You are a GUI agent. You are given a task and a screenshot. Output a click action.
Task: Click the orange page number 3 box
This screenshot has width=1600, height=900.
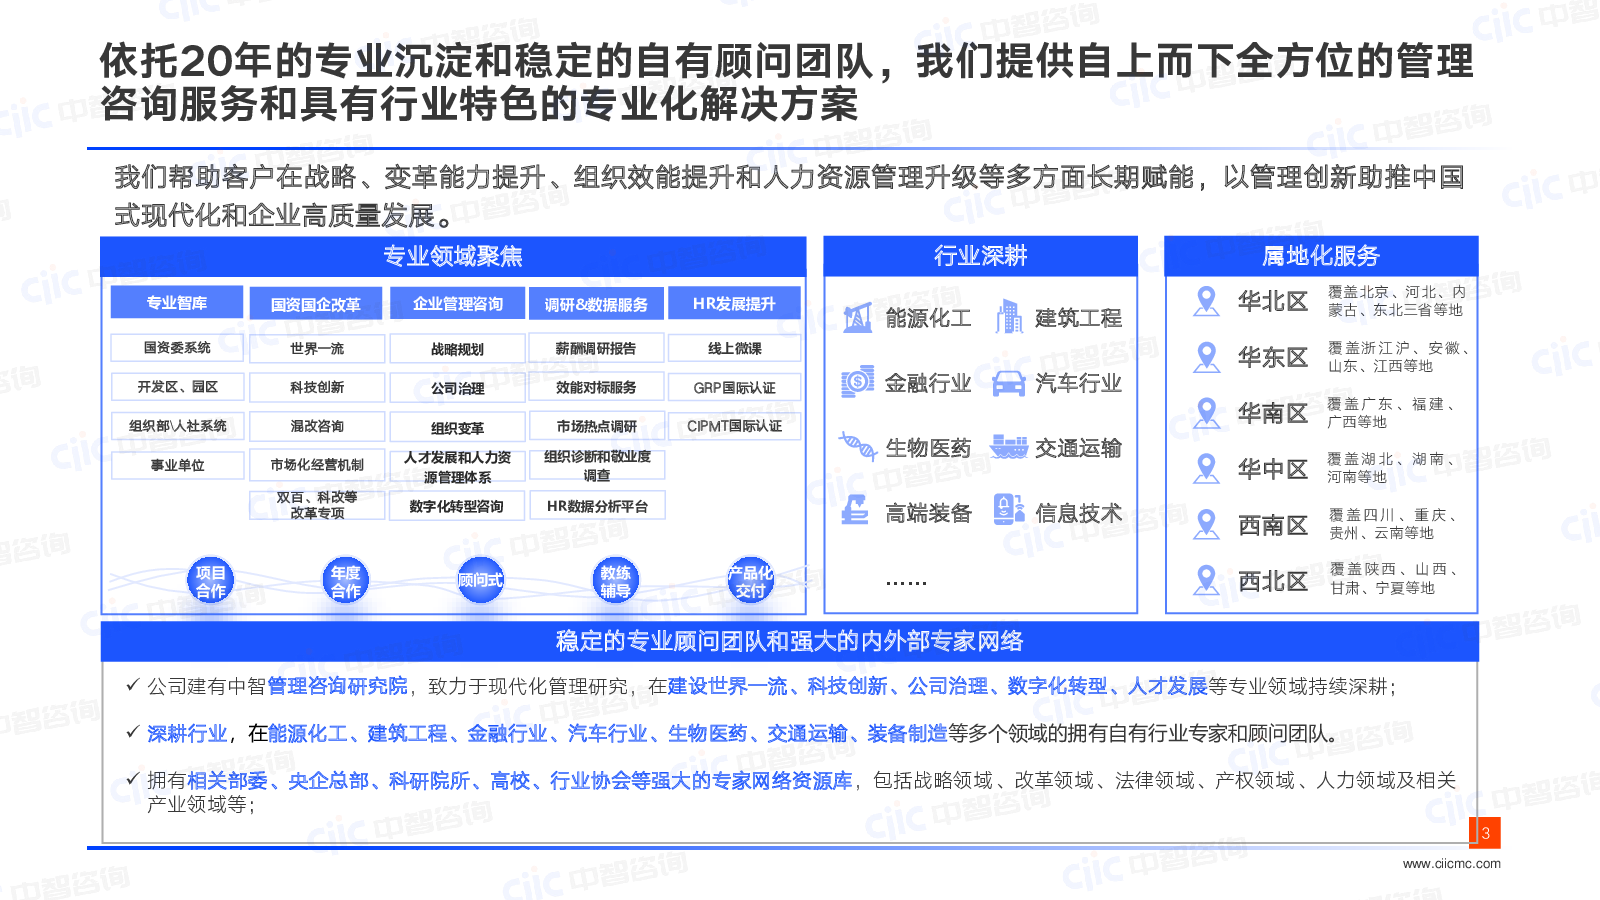1485,833
